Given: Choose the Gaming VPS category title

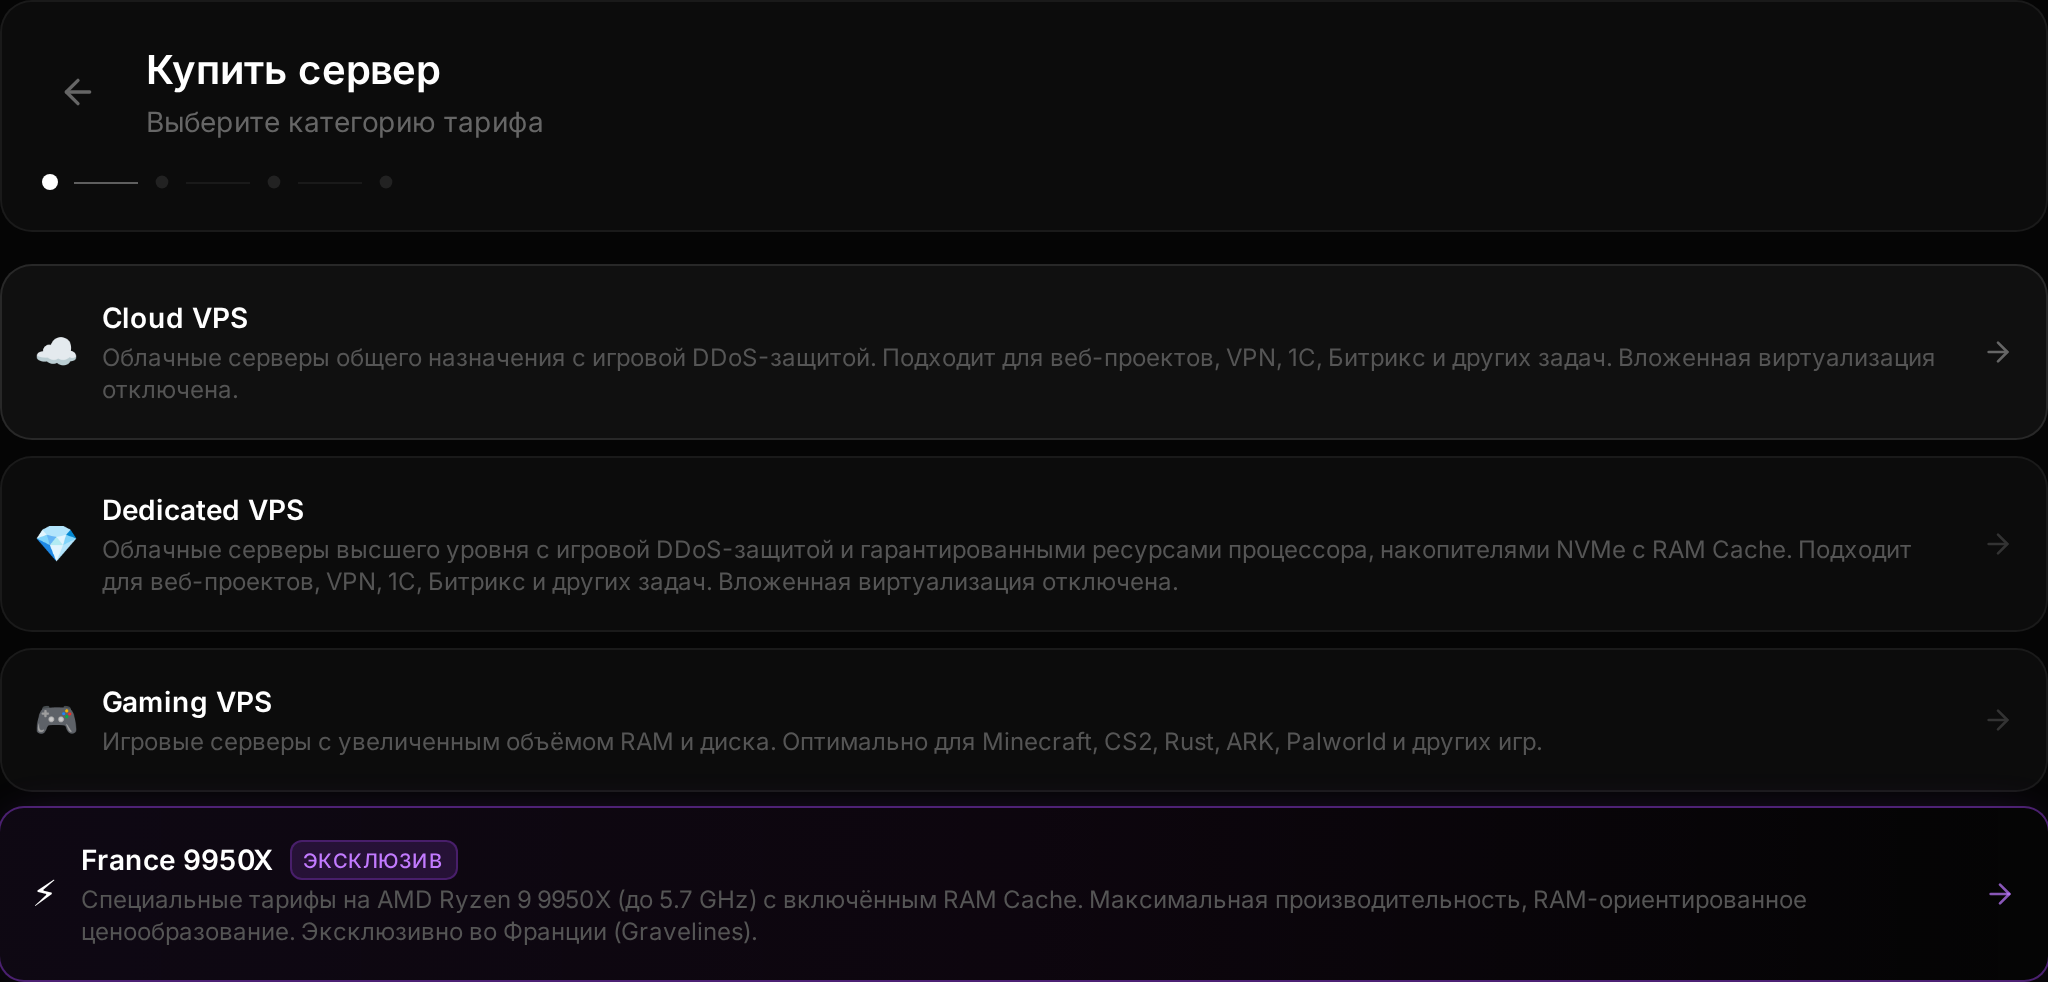Looking at the screenshot, I should pos(187,702).
